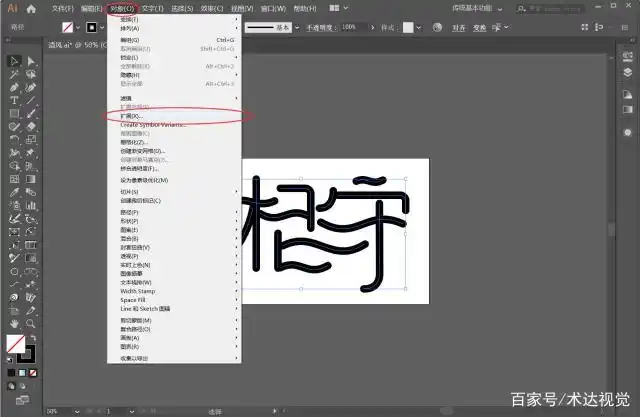Choose the Shape Builder tool
Viewport: 640px width, 417px height.
(14, 166)
